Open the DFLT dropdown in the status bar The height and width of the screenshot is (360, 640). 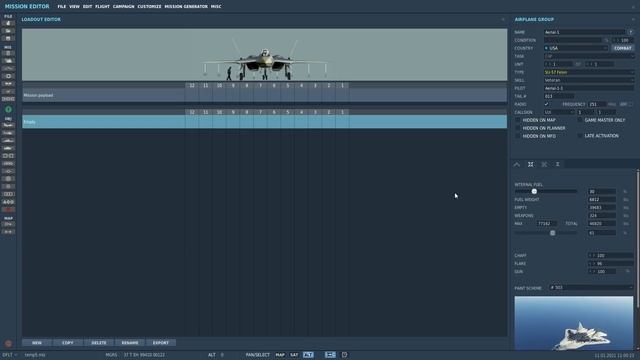[10, 355]
